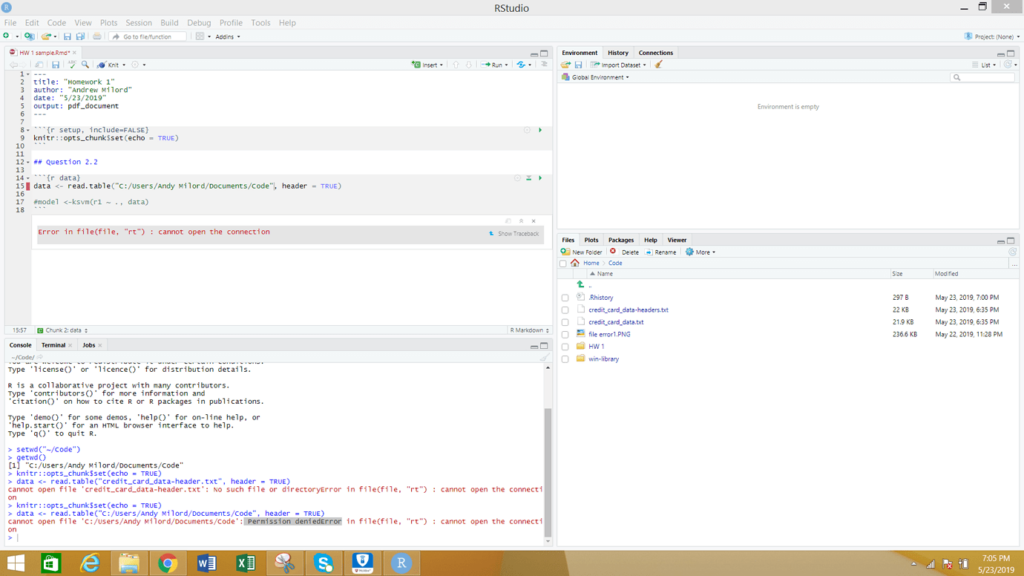Knit the HW 1 sample document

(108, 65)
